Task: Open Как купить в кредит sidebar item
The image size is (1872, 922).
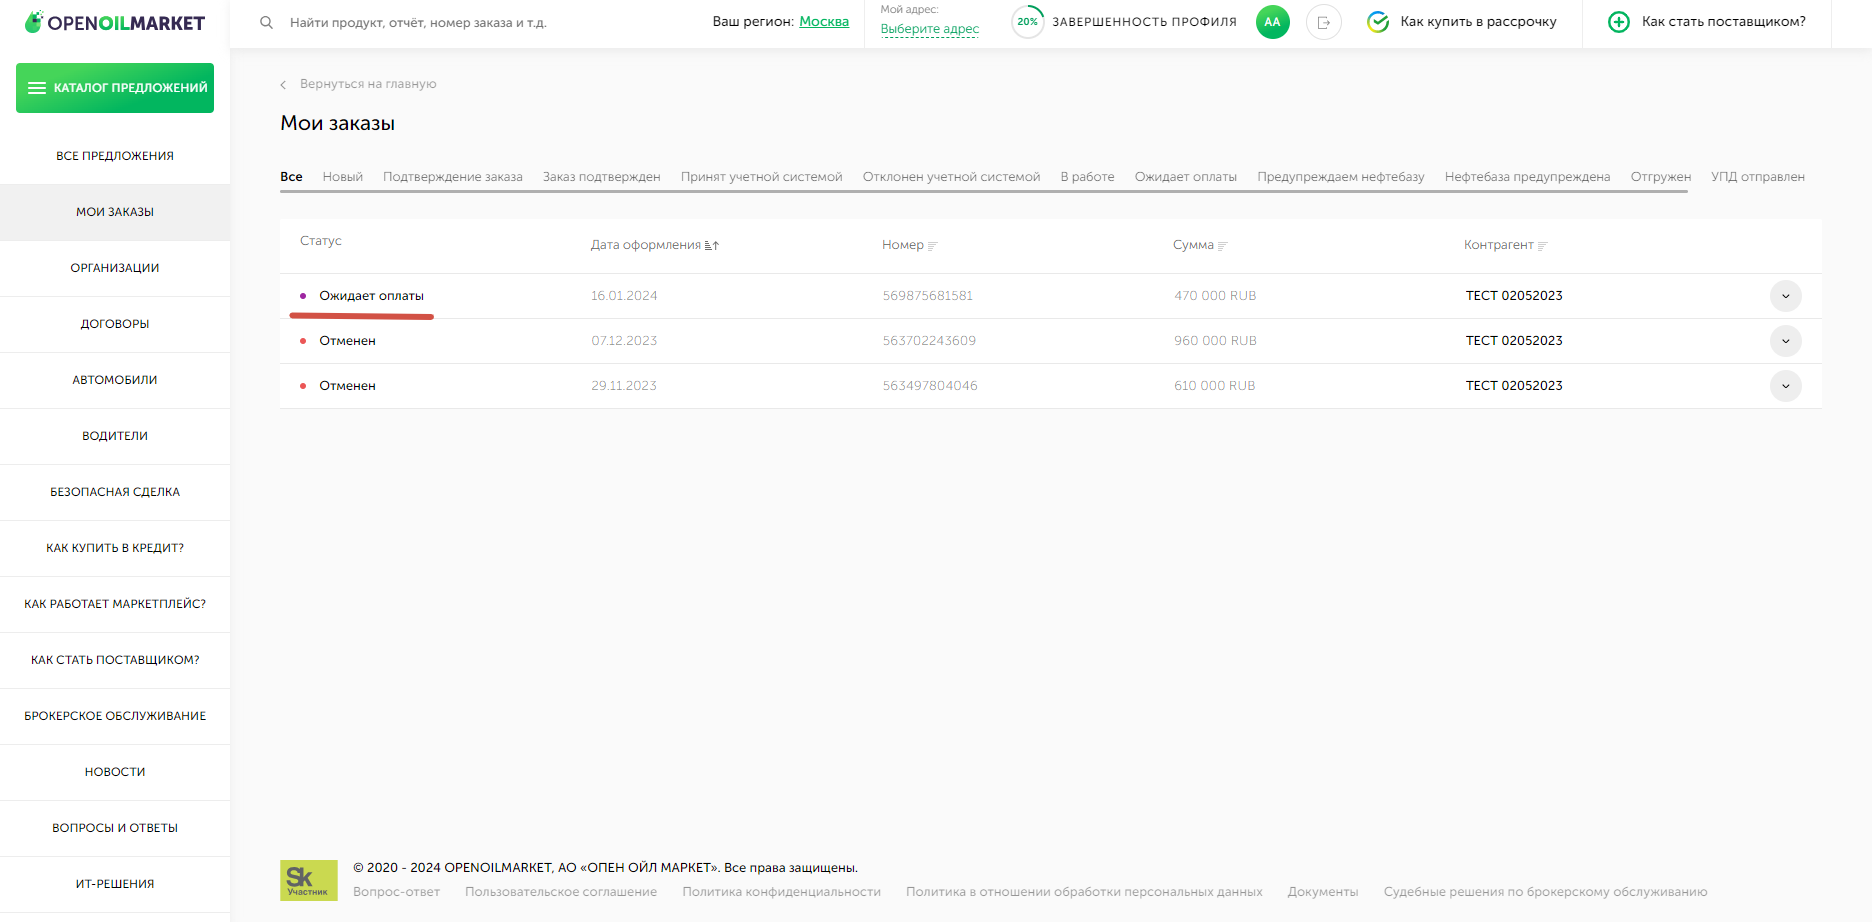Action: coord(115,548)
